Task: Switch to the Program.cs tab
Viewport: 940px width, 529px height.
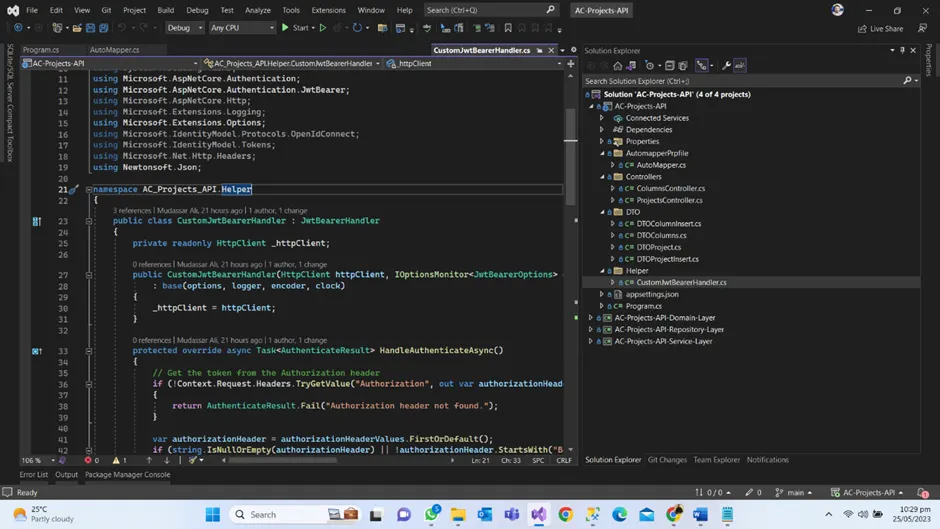Action: point(41,50)
